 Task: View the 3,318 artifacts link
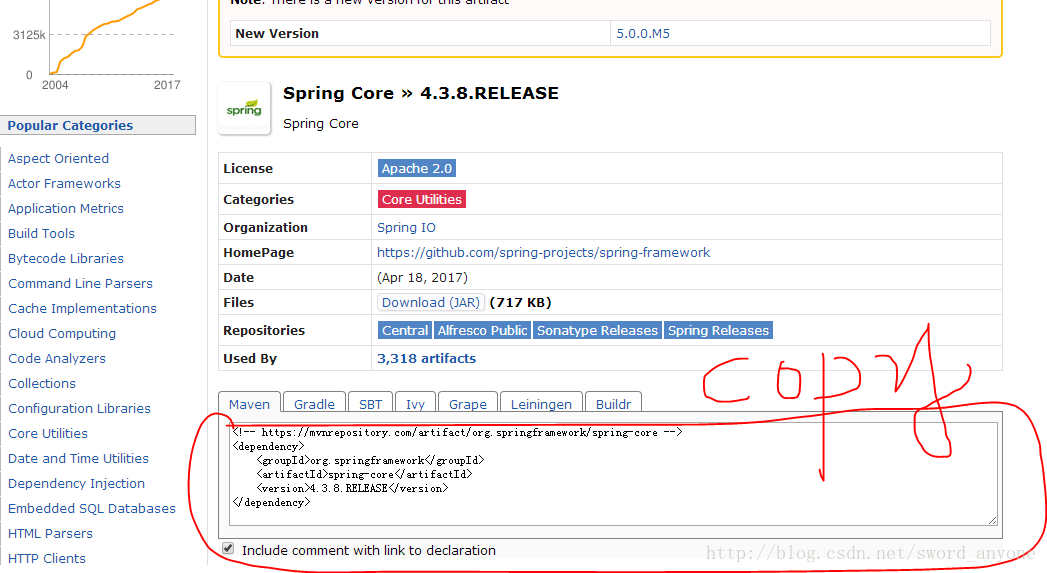click(427, 358)
